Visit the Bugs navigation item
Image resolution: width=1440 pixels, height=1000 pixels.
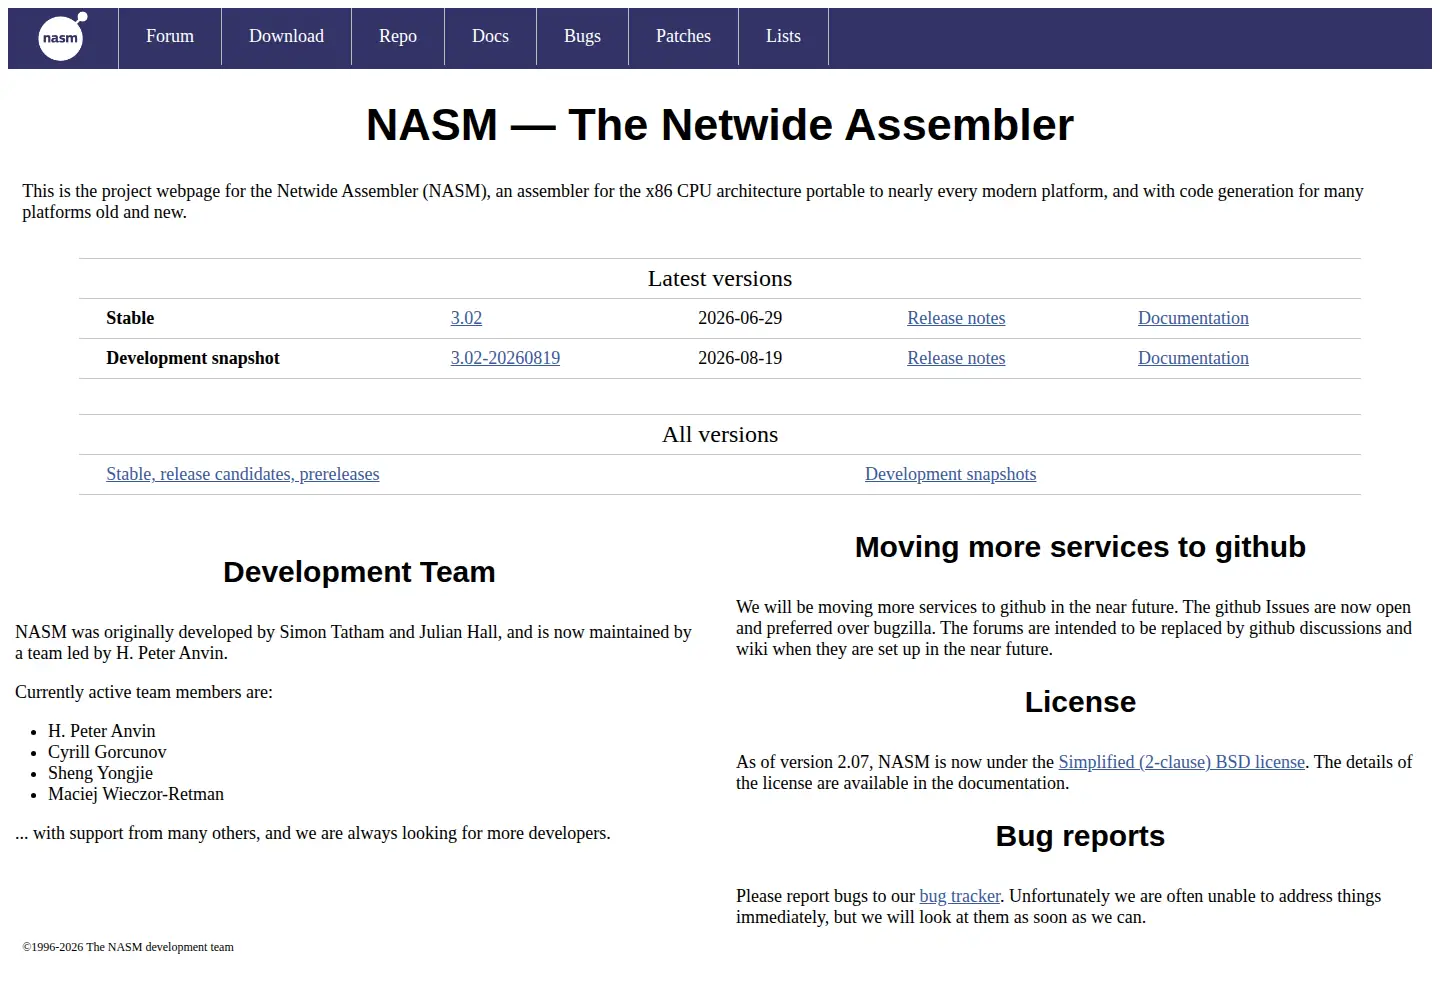582,36
